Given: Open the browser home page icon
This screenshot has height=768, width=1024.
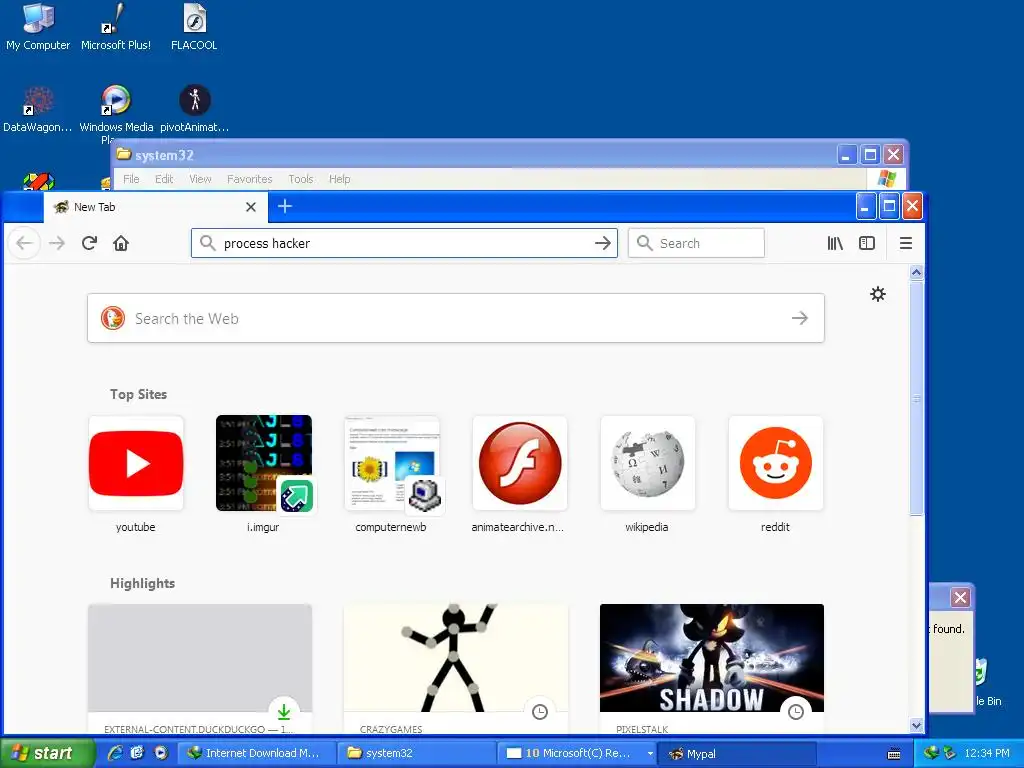Looking at the screenshot, I should coord(121,244).
